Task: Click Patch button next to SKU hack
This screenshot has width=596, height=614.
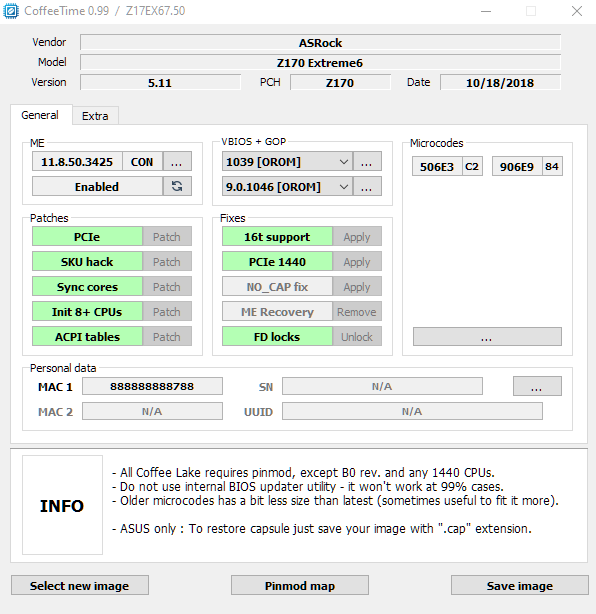Action: 167,262
